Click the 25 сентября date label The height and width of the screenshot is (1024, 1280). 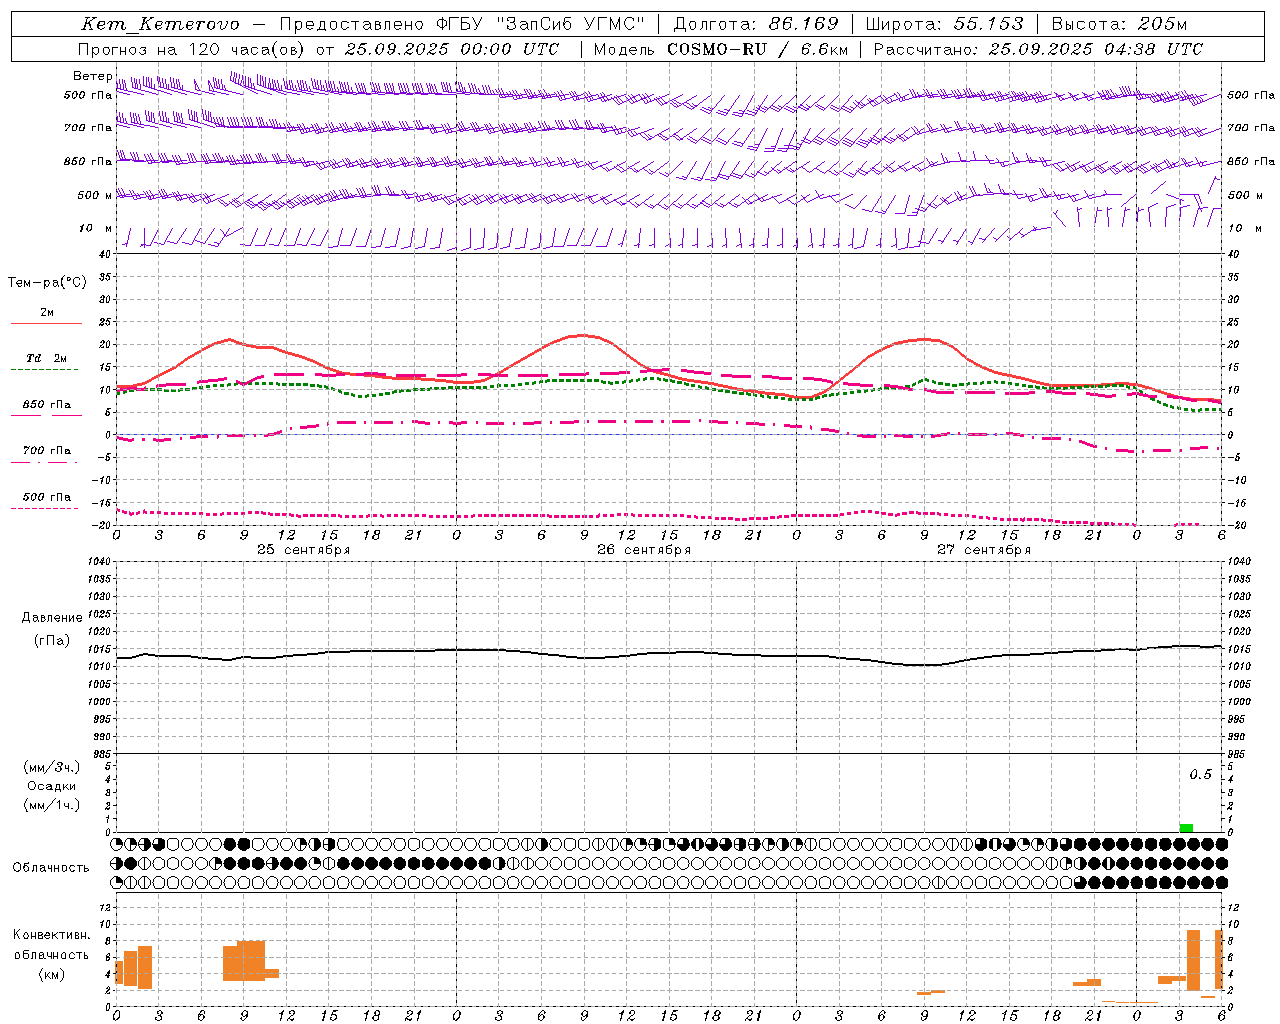(x=303, y=550)
